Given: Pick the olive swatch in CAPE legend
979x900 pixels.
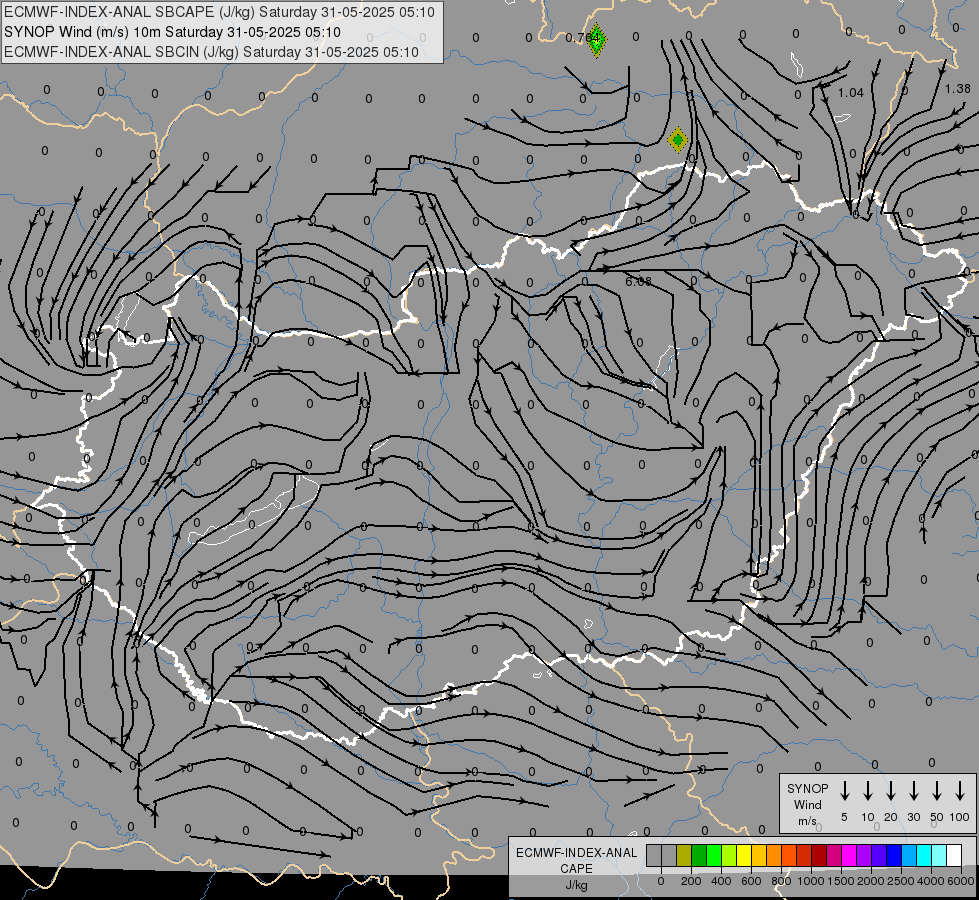Looking at the screenshot, I should pyautogui.click(x=684, y=856).
